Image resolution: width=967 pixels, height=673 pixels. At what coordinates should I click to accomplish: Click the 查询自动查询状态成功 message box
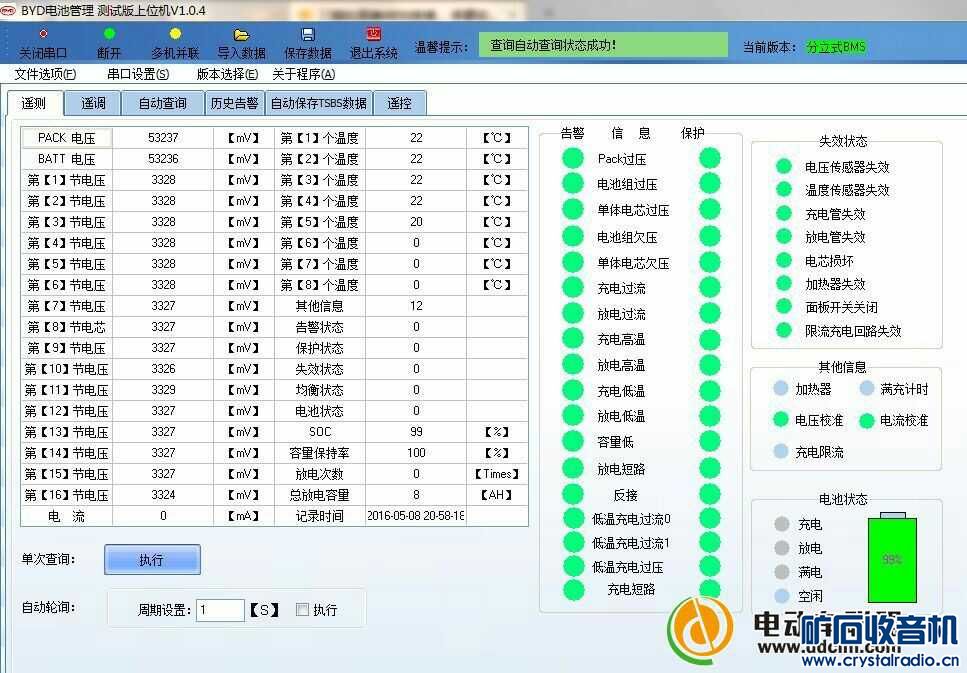(603, 45)
